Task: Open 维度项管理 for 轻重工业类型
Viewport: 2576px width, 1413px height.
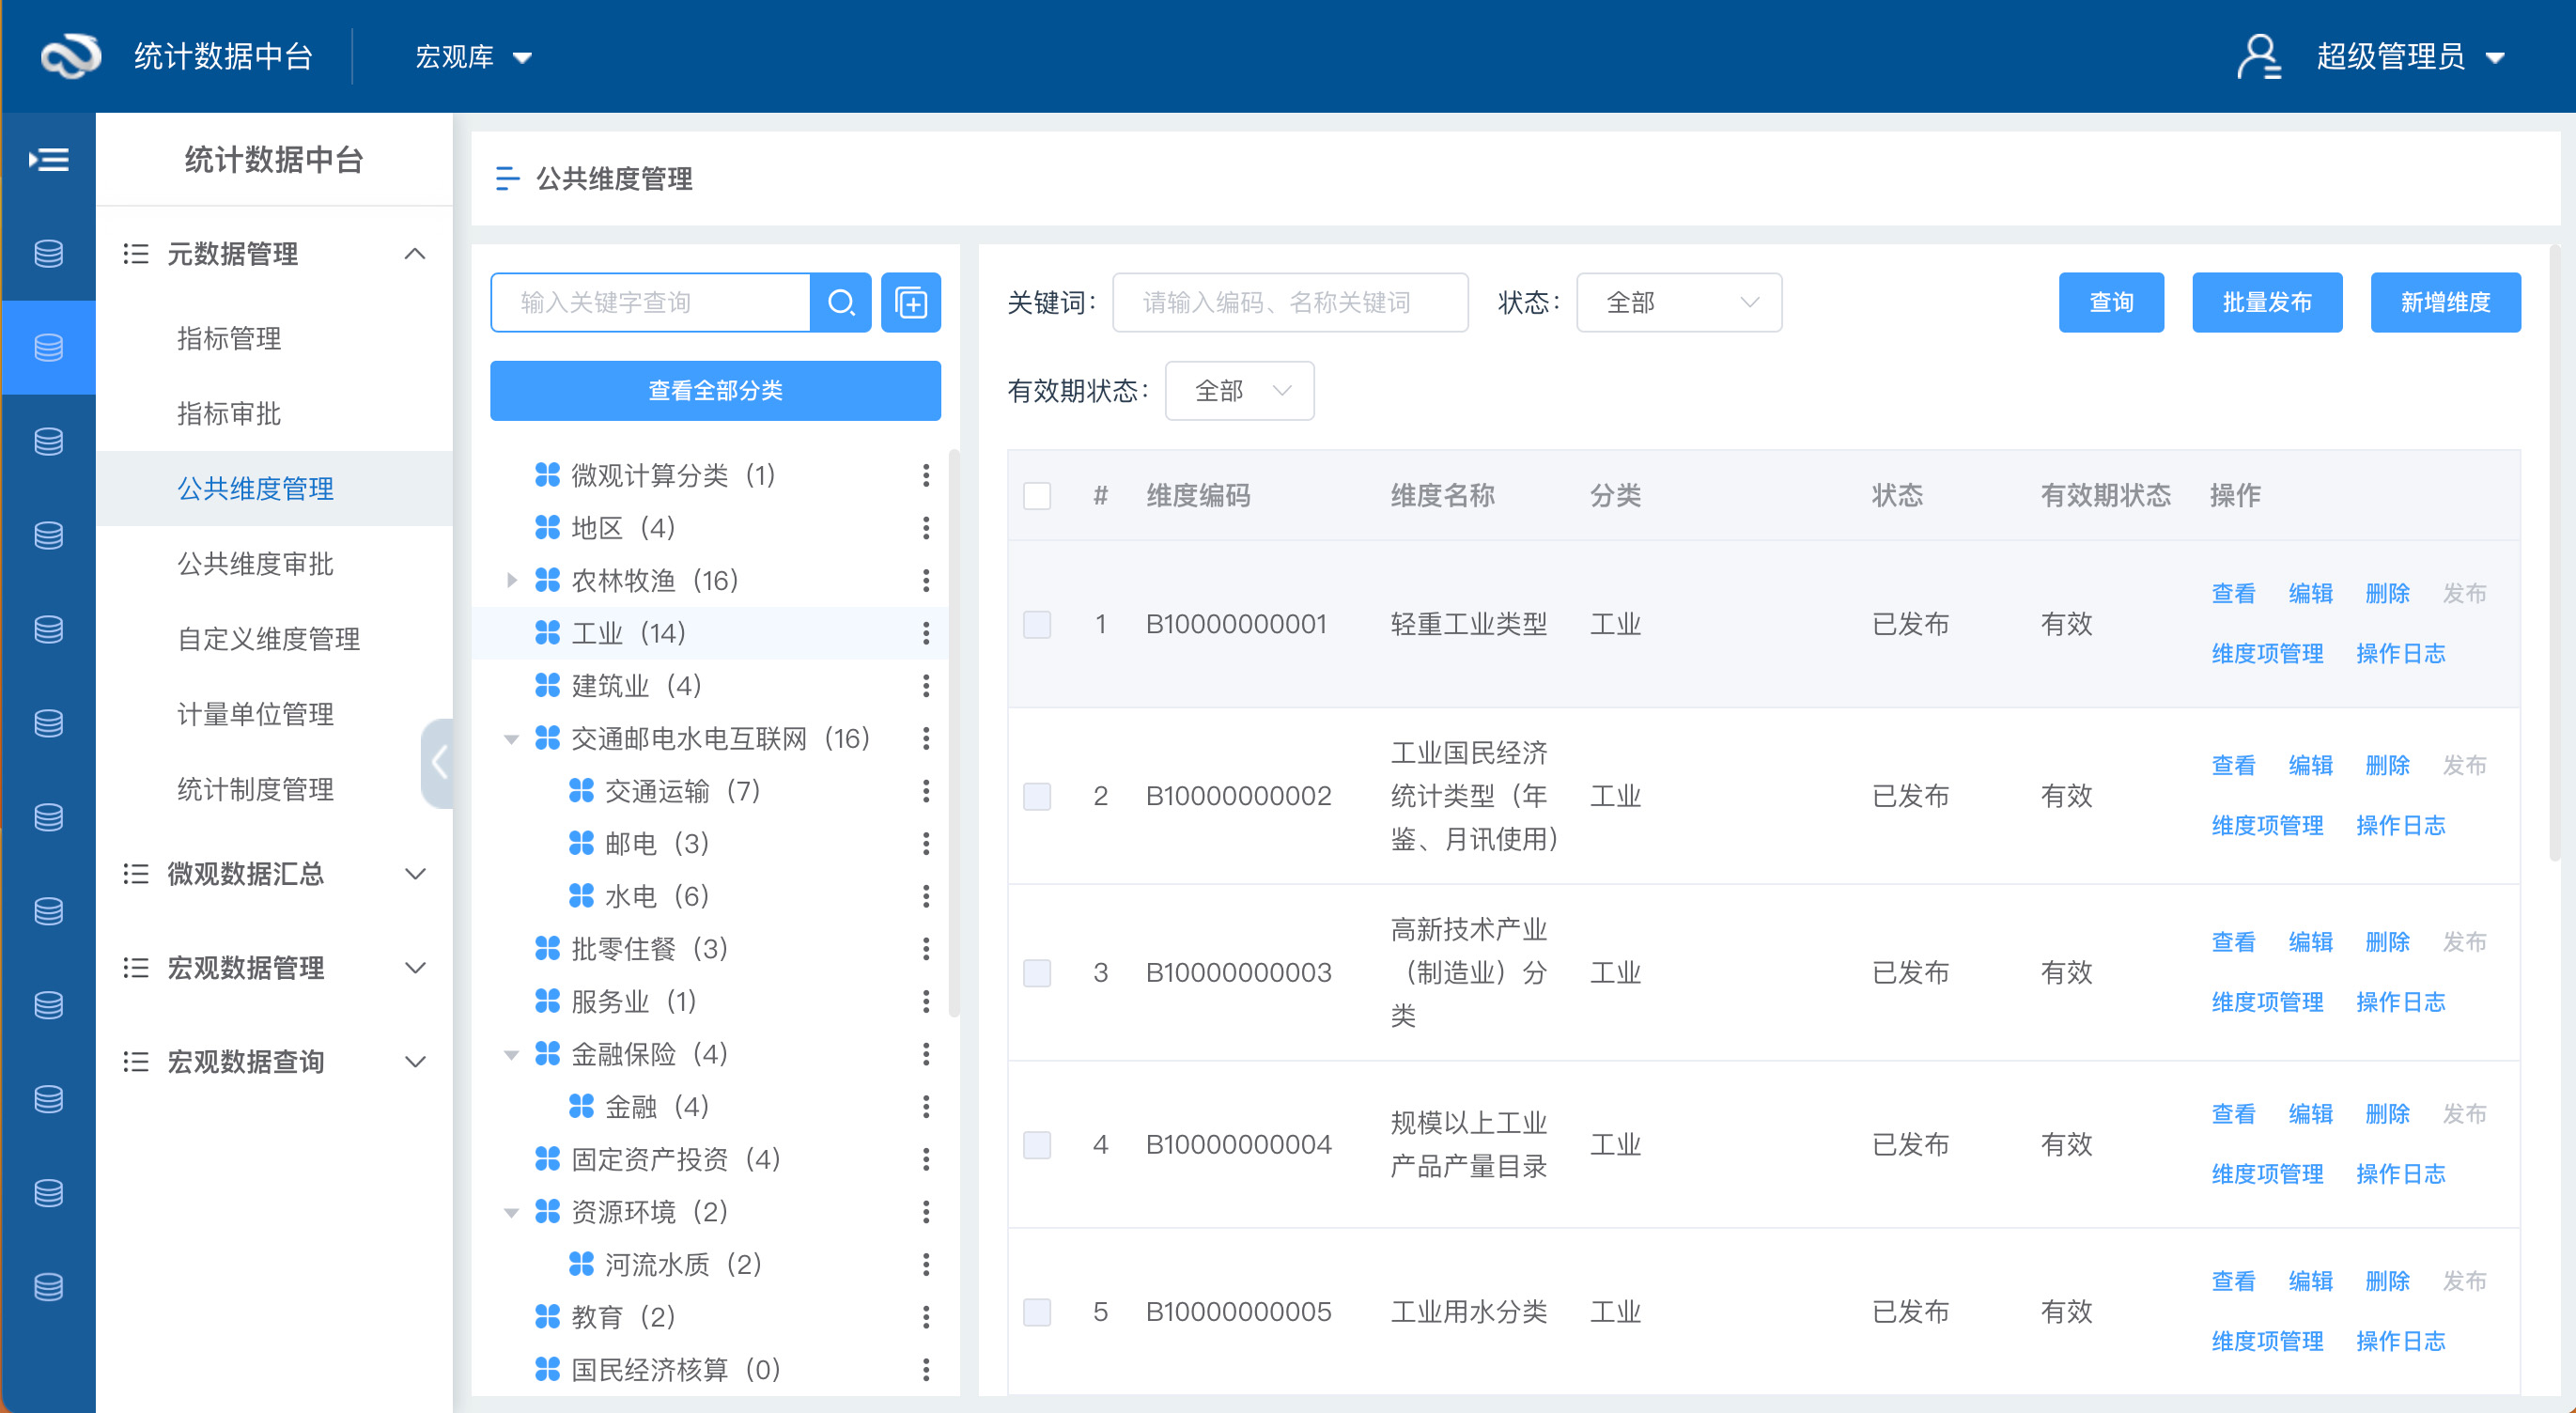Action: pyautogui.click(x=2267, y=653)
